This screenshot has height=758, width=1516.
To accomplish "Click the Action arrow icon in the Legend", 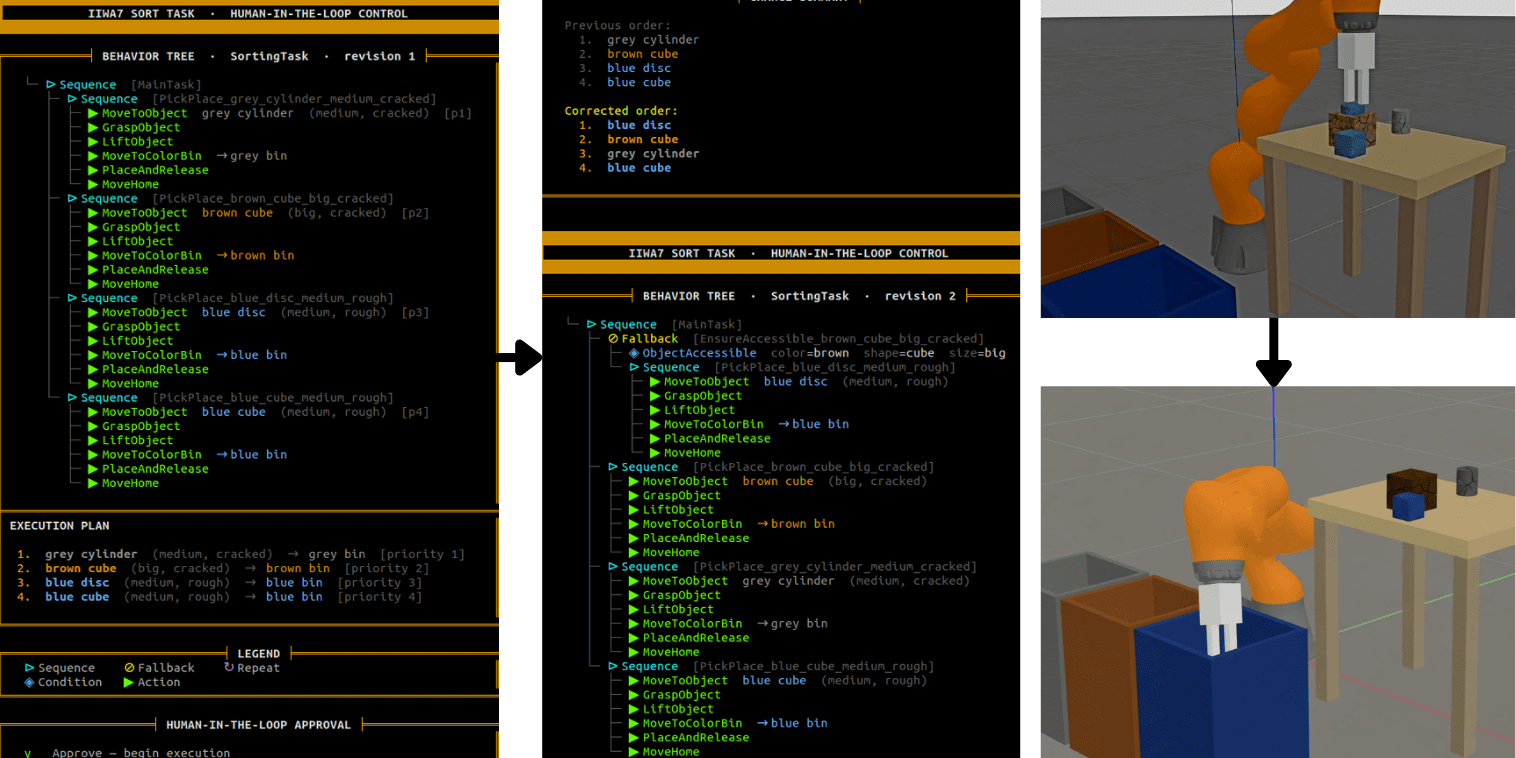I will [129, 682].
